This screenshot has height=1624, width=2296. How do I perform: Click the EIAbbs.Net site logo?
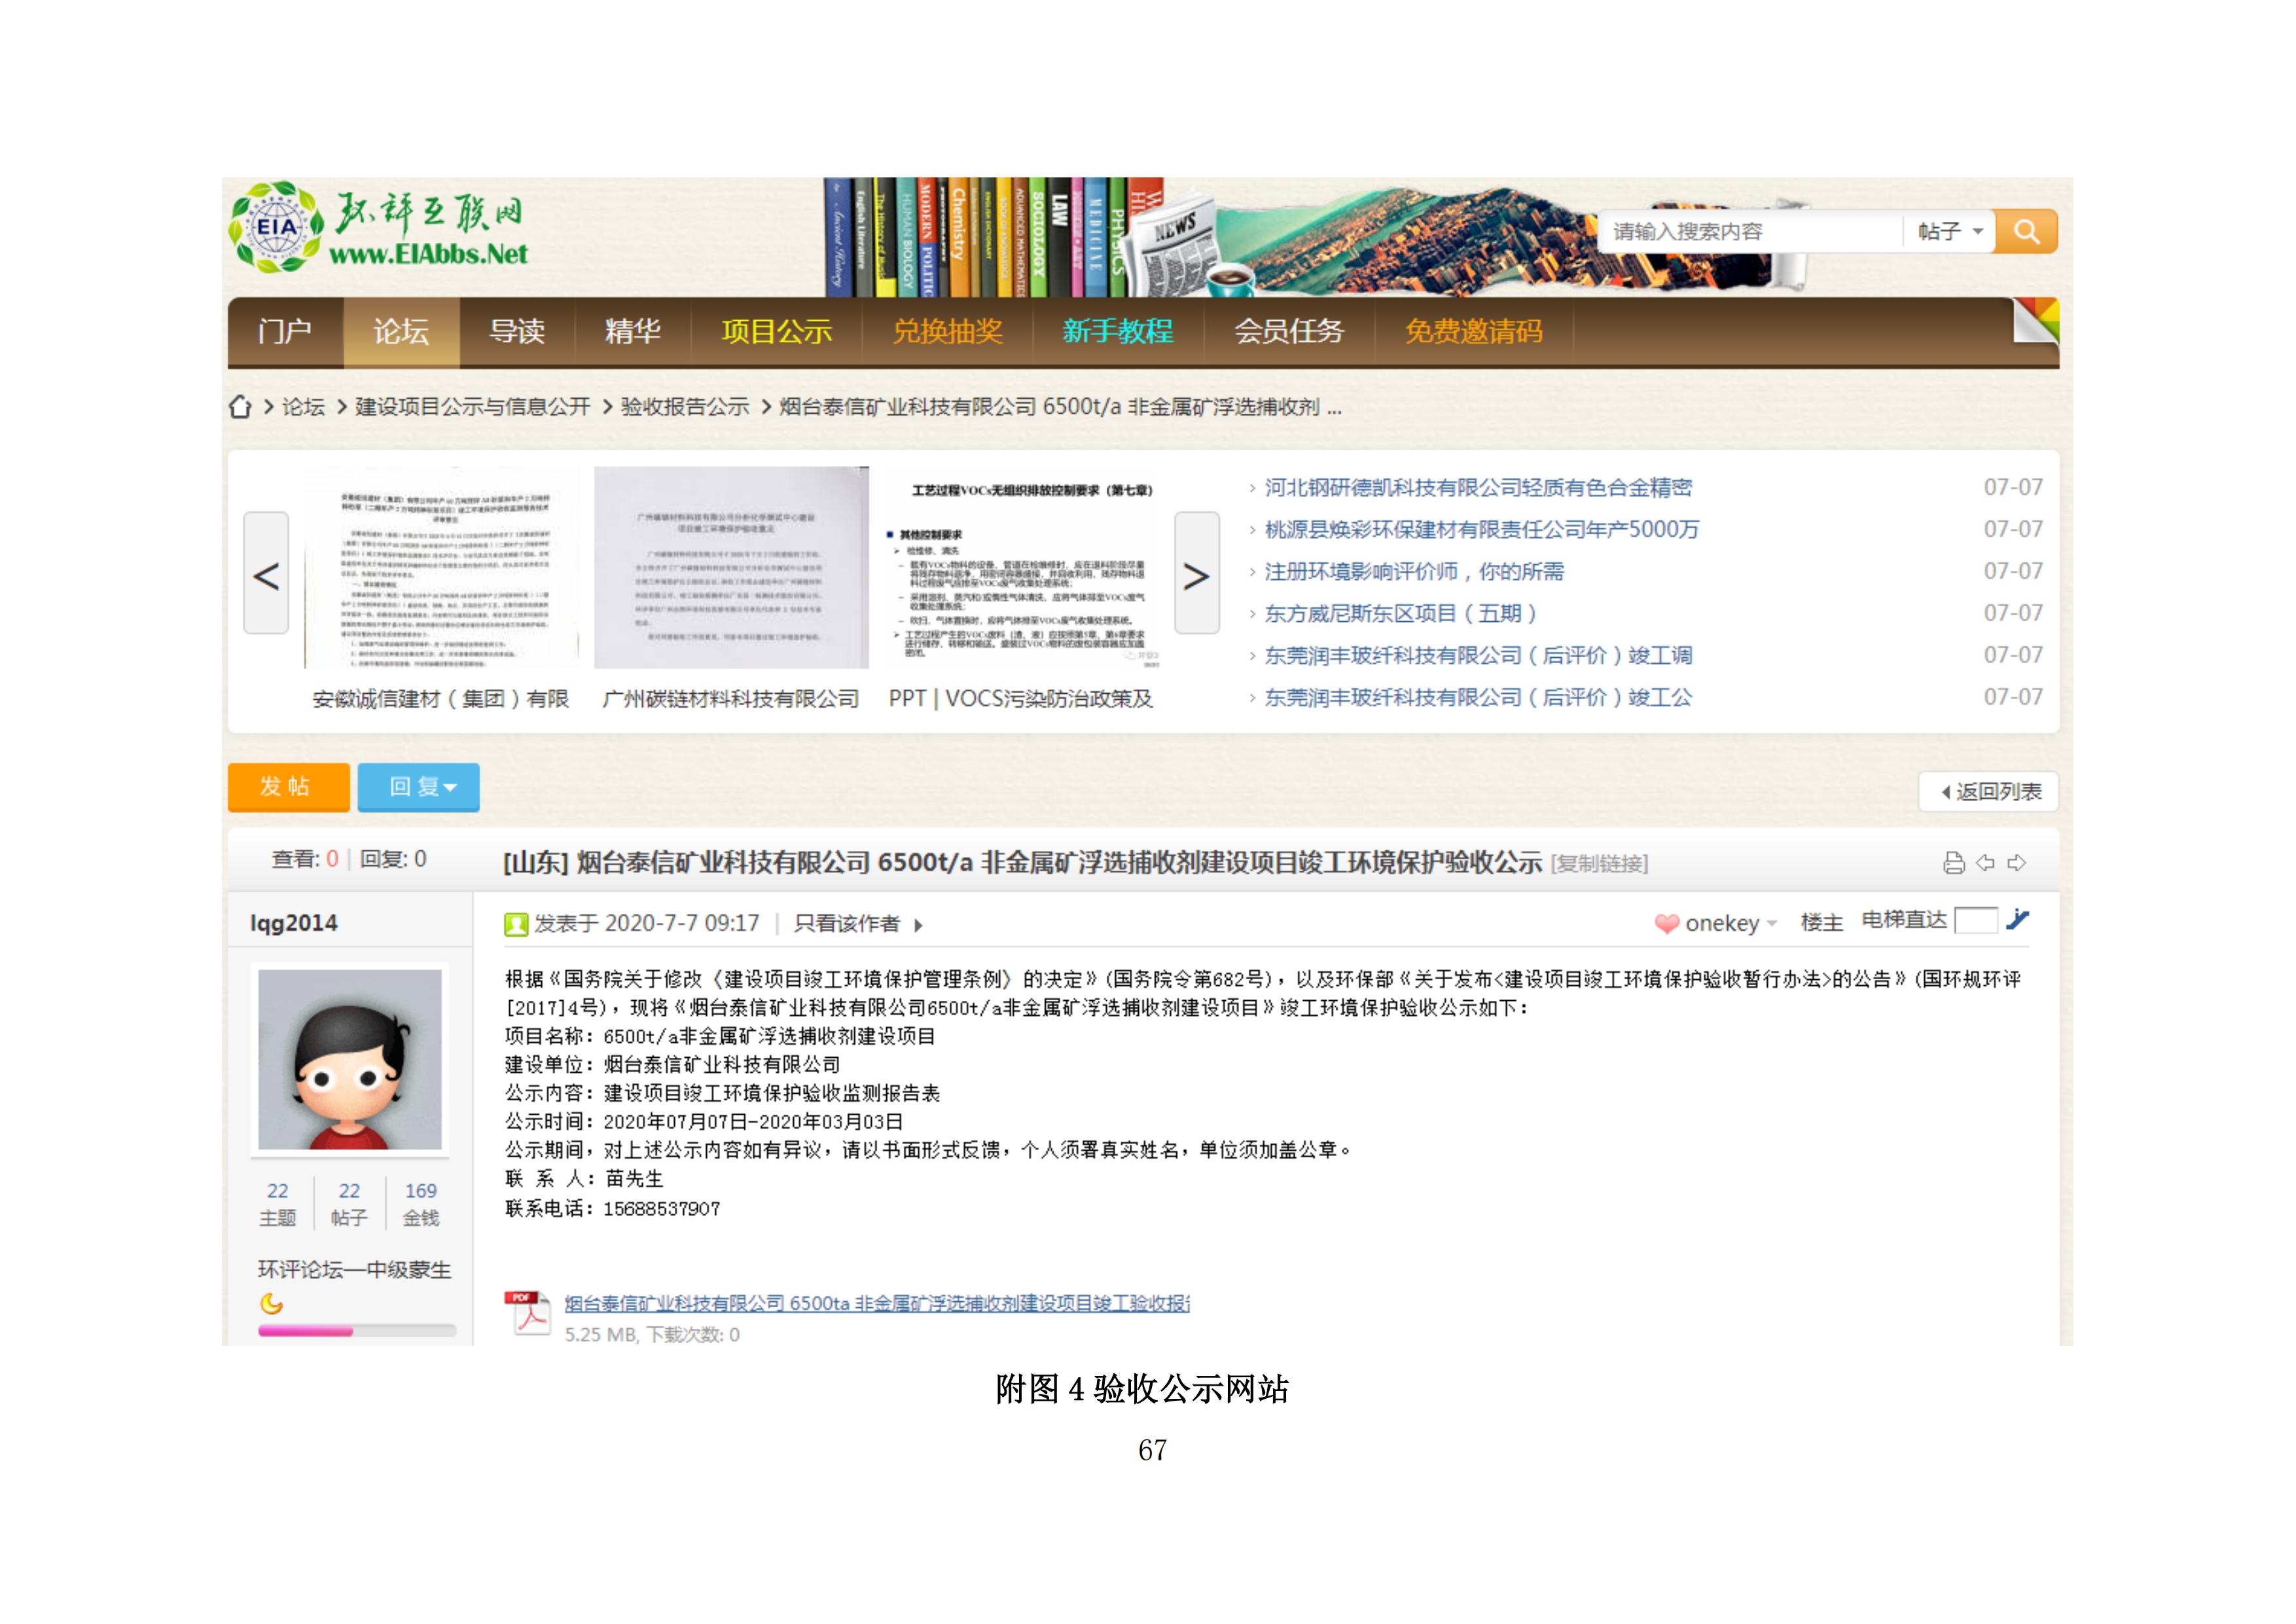tap(377, 229)
